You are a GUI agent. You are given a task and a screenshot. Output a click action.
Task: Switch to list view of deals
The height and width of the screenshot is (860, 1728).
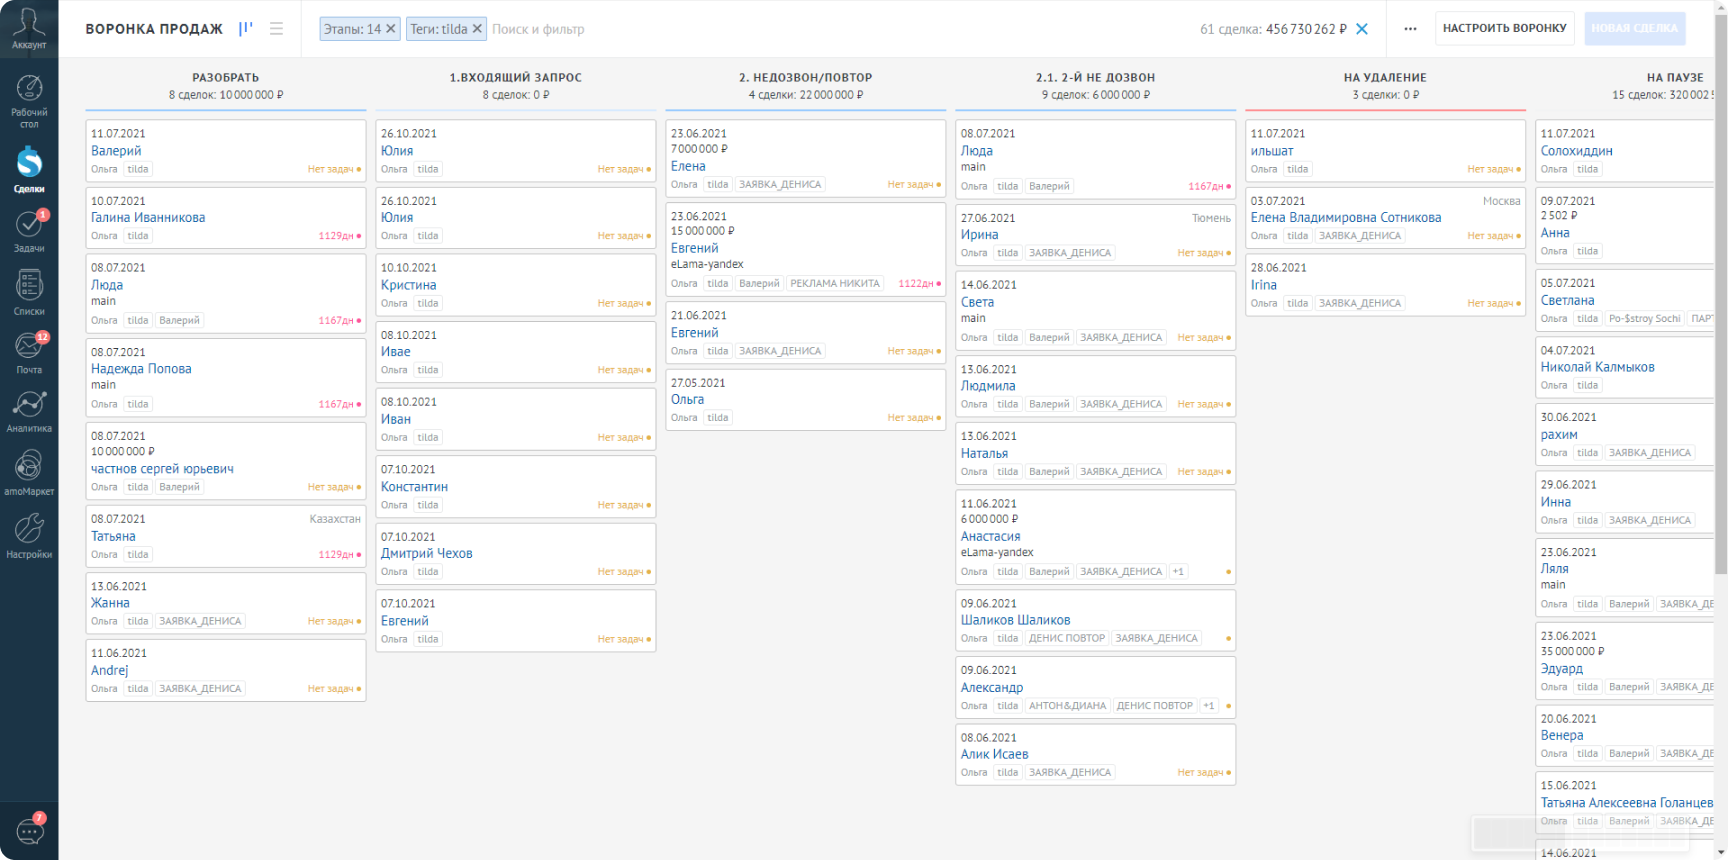(276, 29)
